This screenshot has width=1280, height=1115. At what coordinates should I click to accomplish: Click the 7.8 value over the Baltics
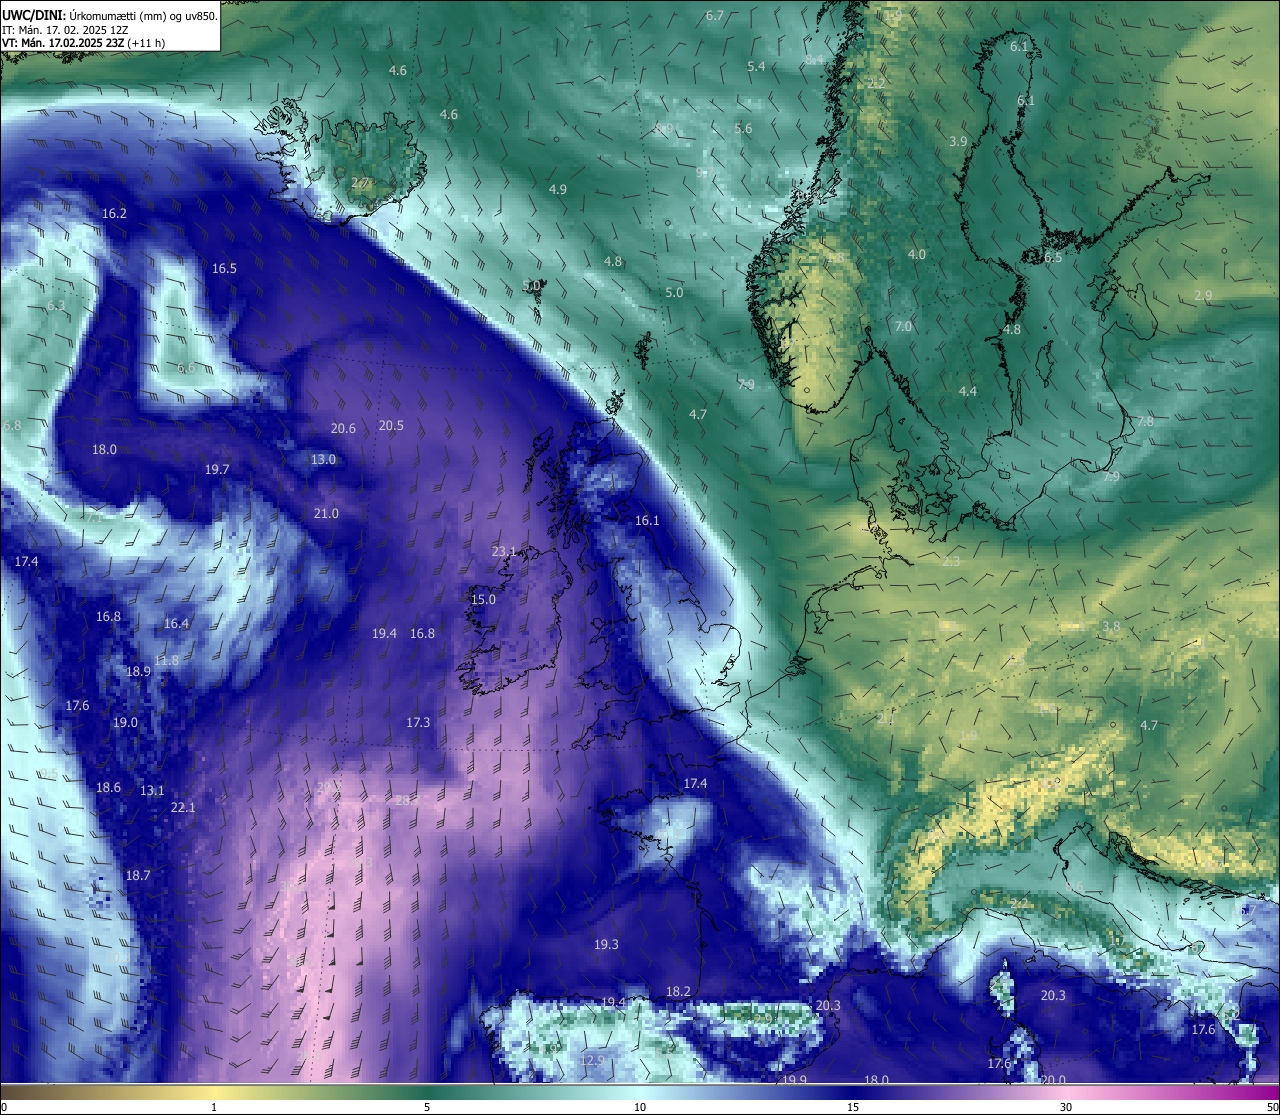[1145, 421]
